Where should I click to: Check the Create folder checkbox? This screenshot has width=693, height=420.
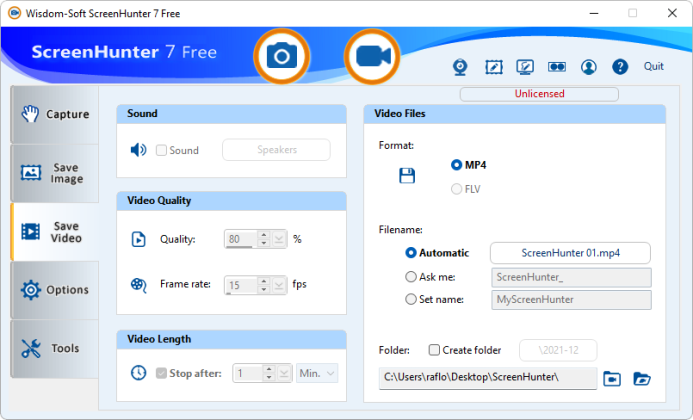[434, 350]
